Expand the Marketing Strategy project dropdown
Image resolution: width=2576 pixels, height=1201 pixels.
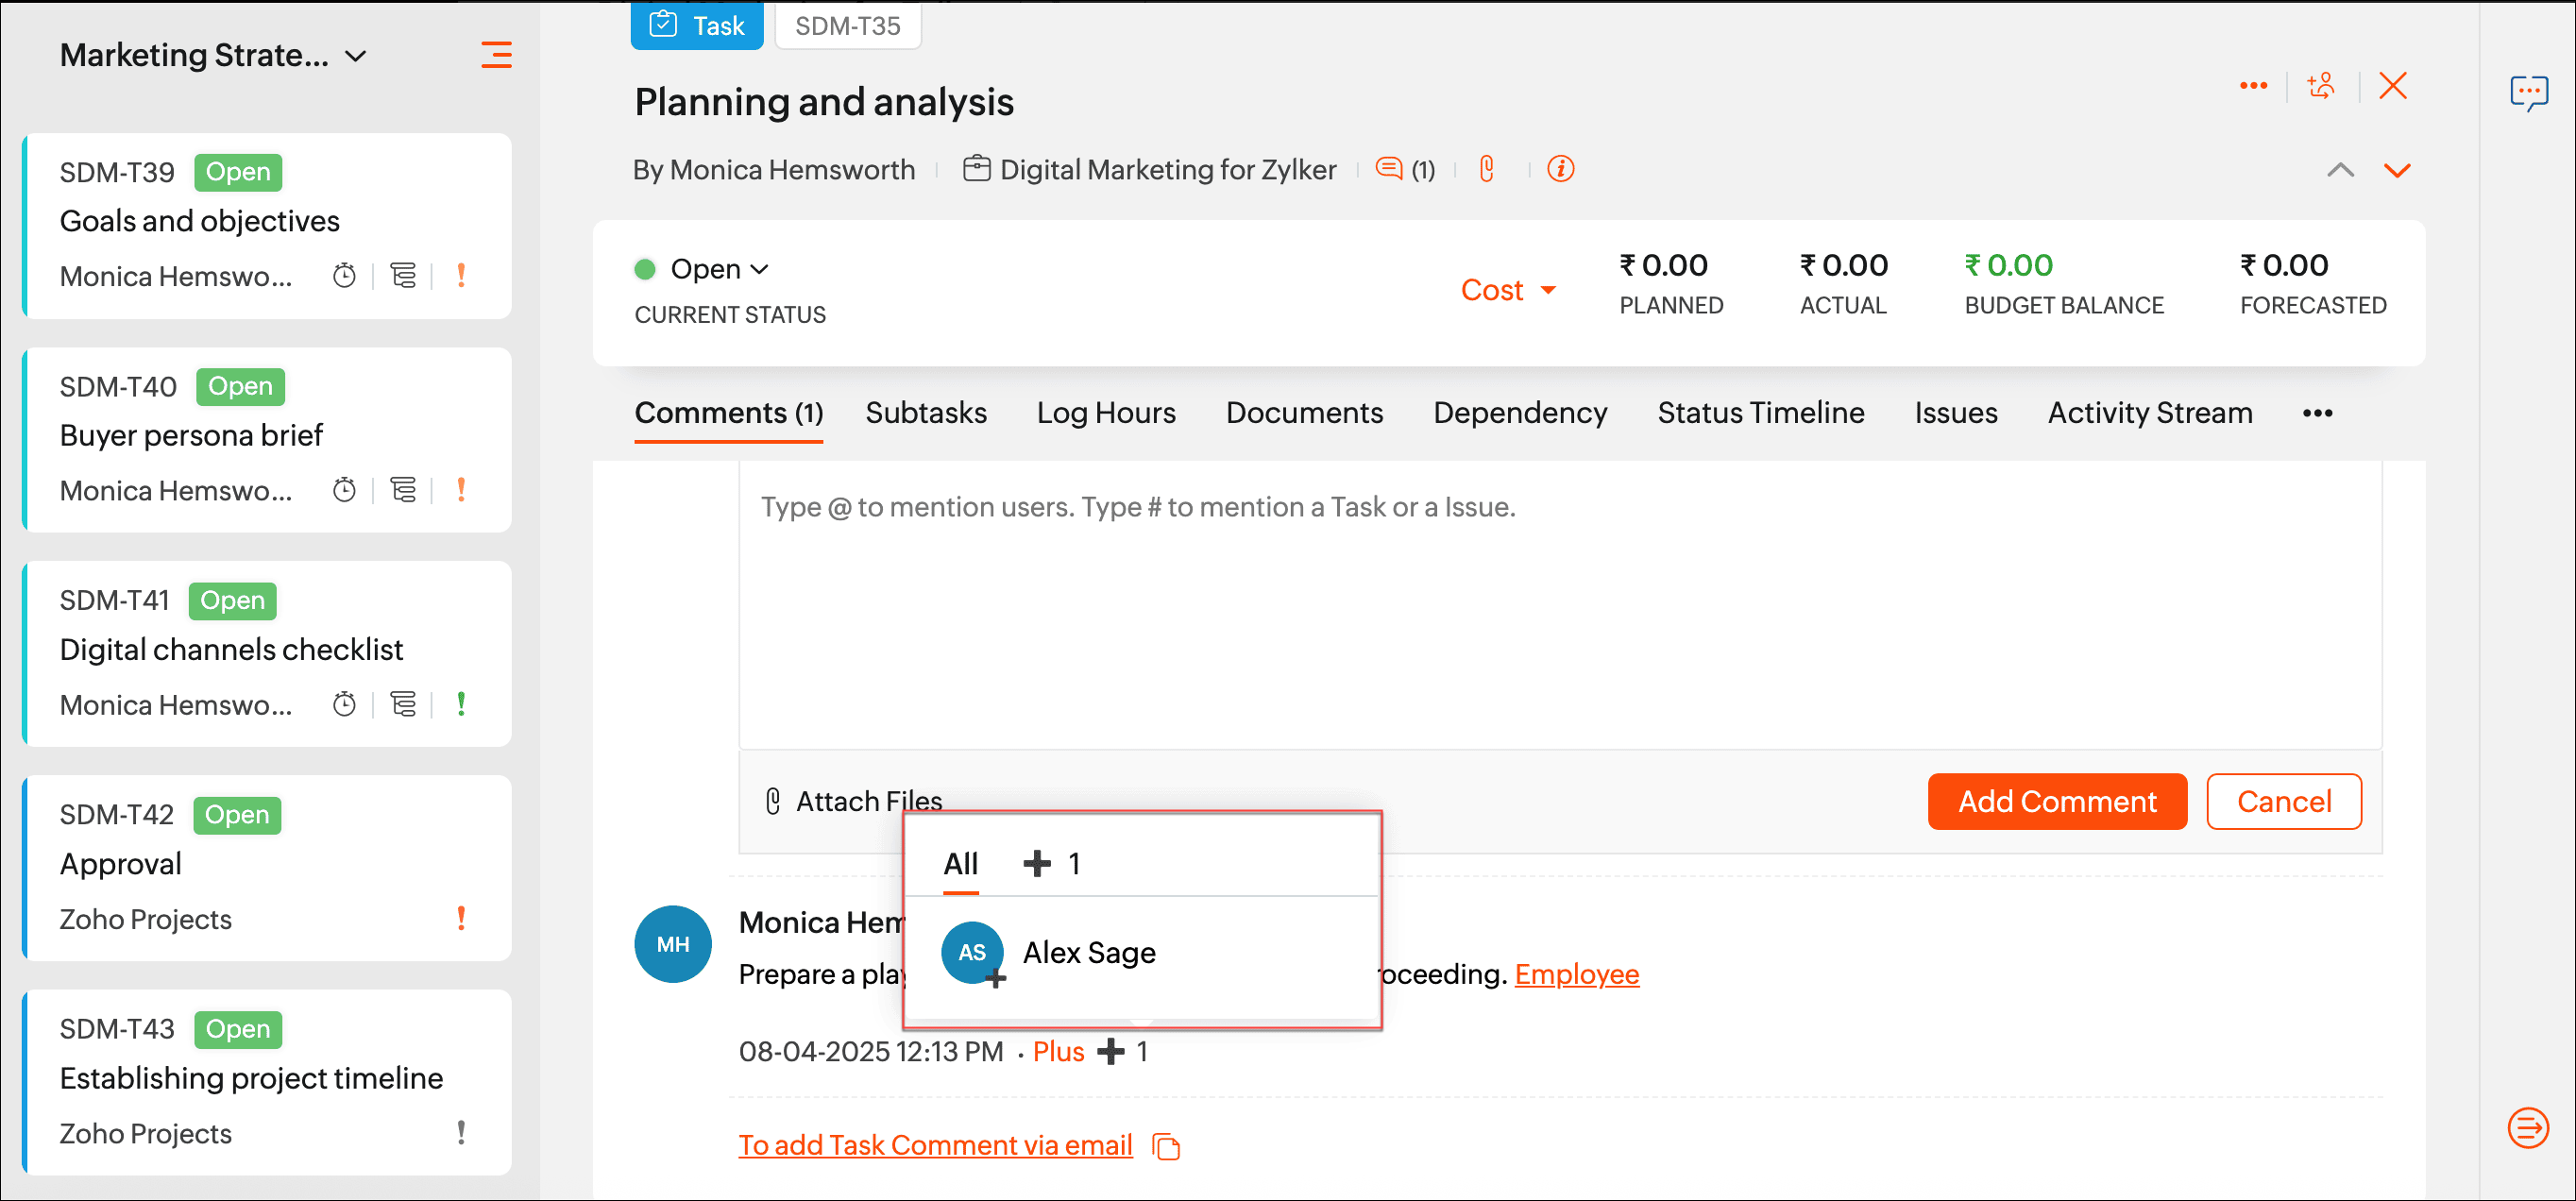356,56
